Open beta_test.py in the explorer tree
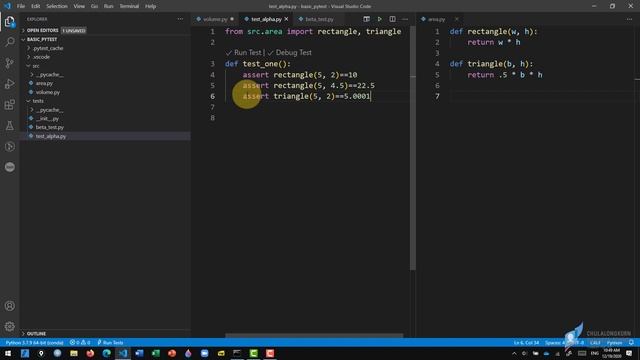640x360 pixels. click(49, 127)
